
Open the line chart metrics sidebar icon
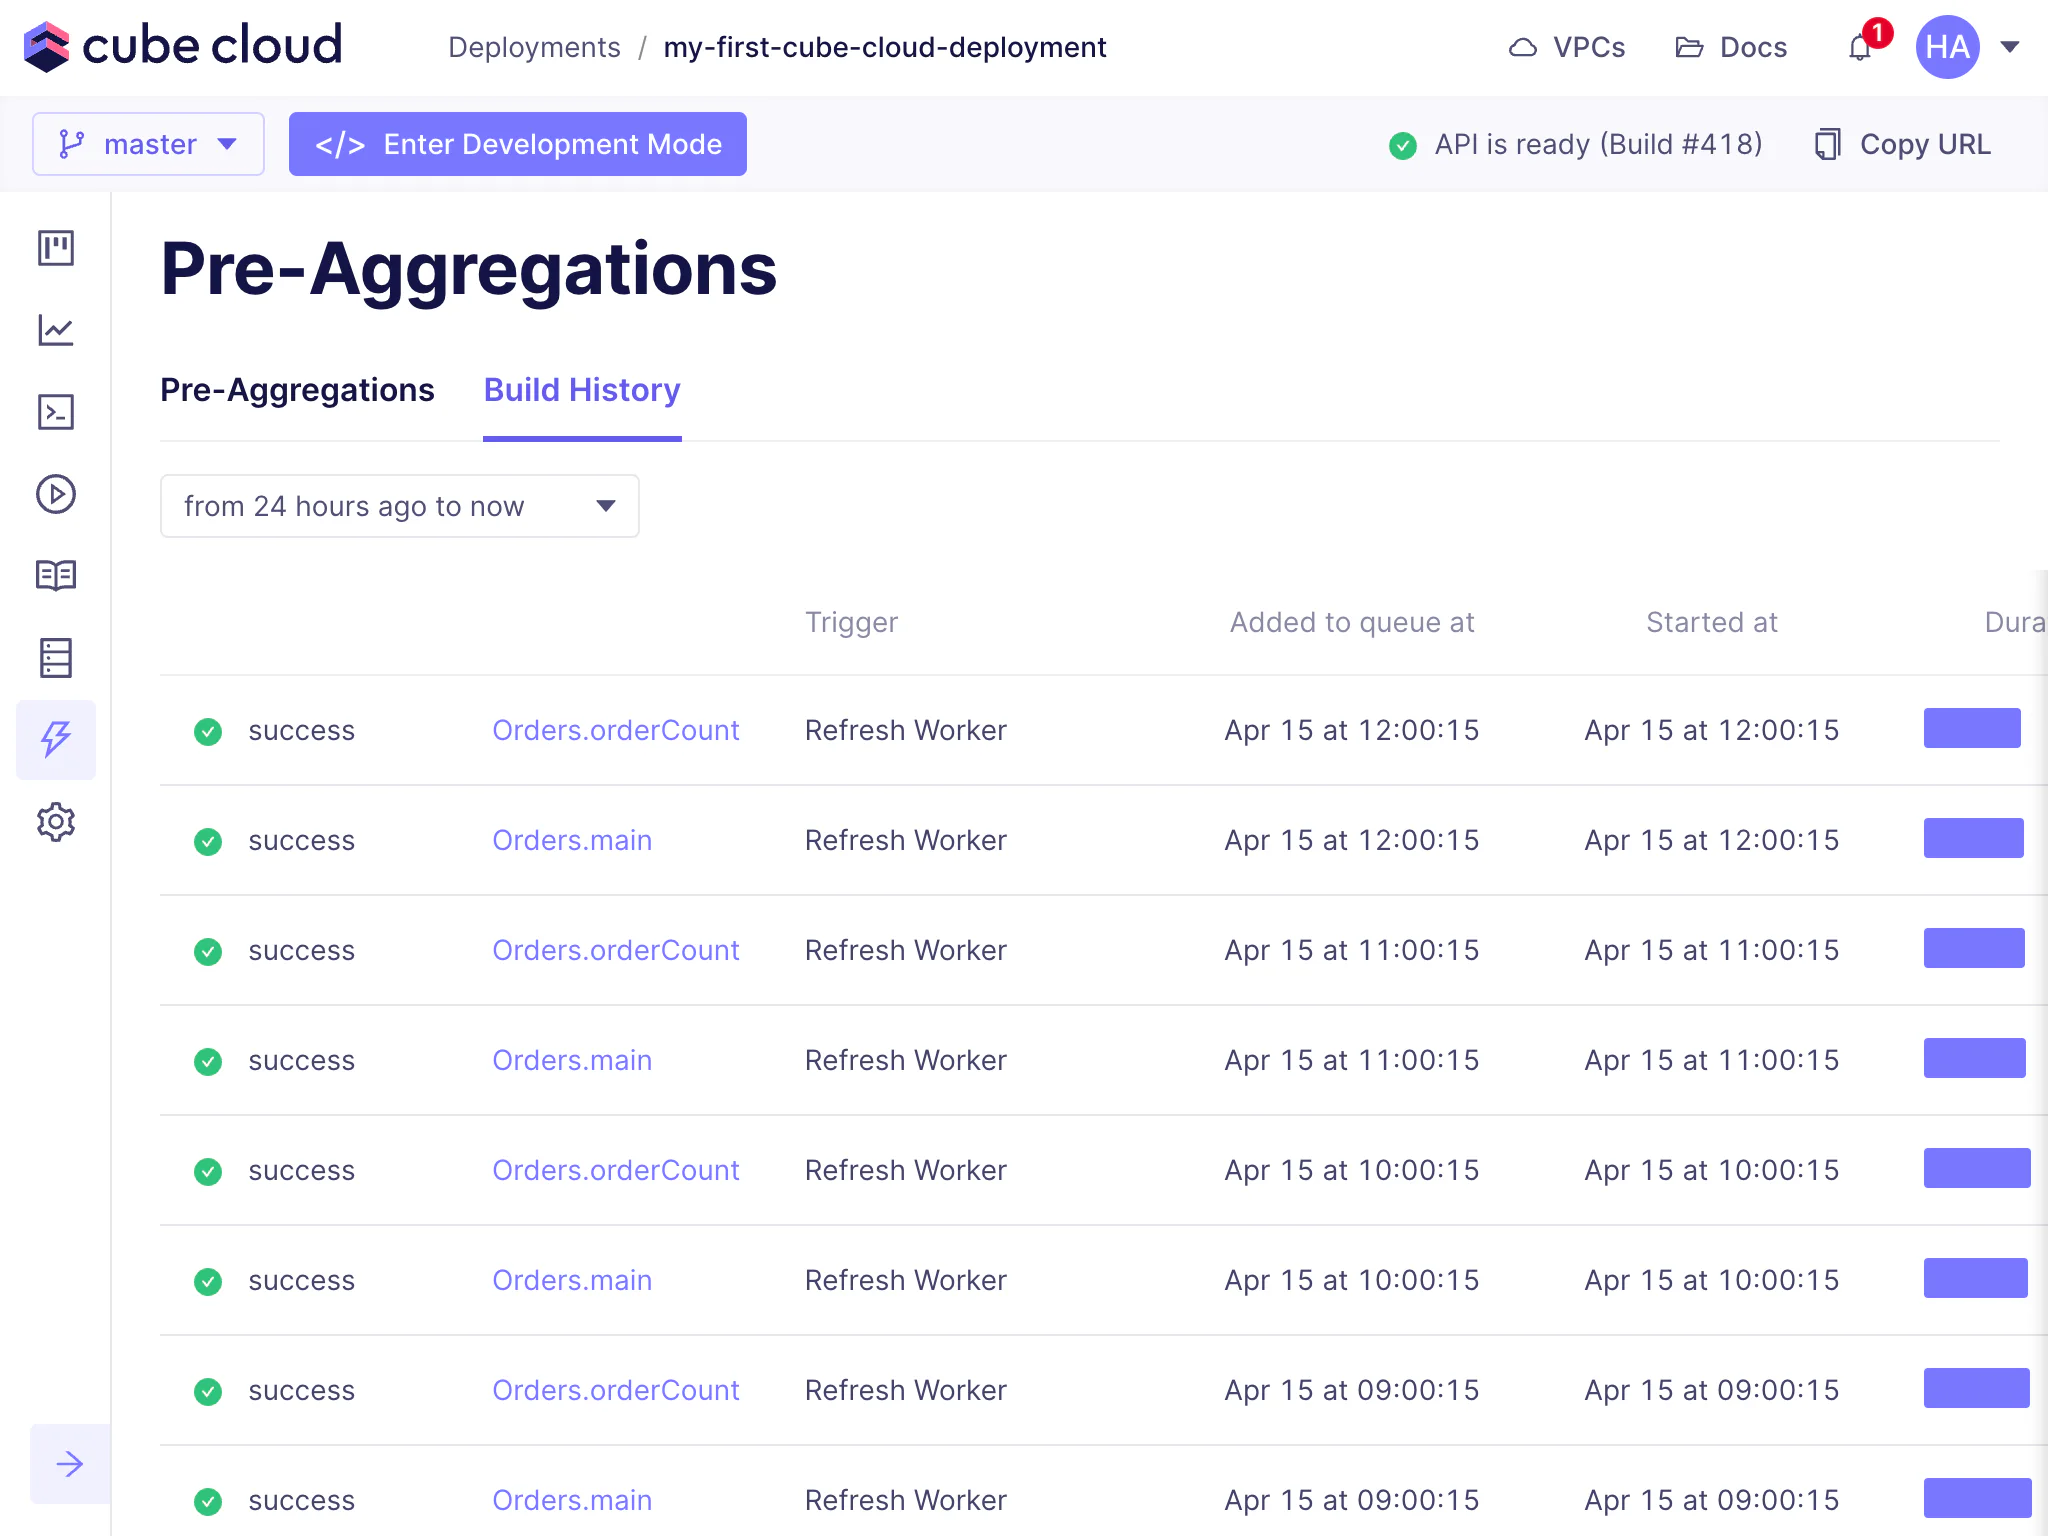tap(56, 330)
